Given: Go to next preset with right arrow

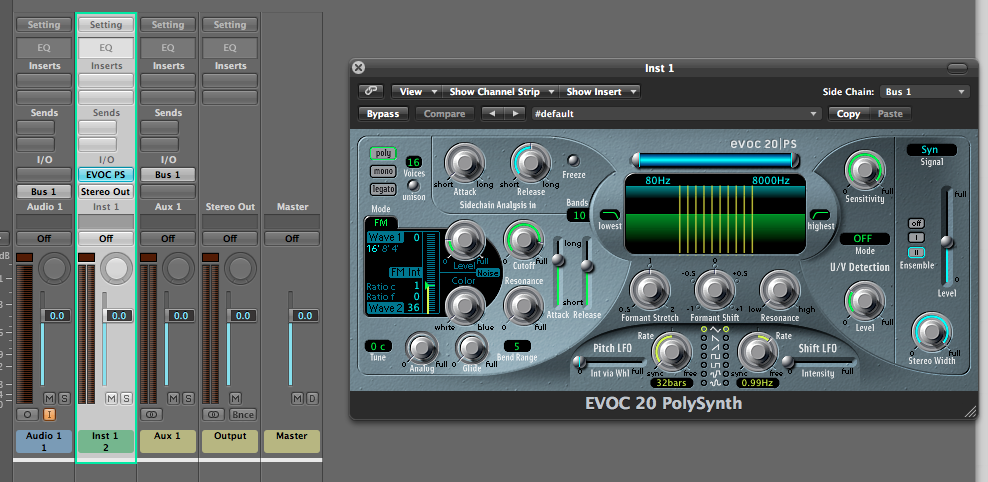Looking at the screenshot, I should tap(514, 113).
